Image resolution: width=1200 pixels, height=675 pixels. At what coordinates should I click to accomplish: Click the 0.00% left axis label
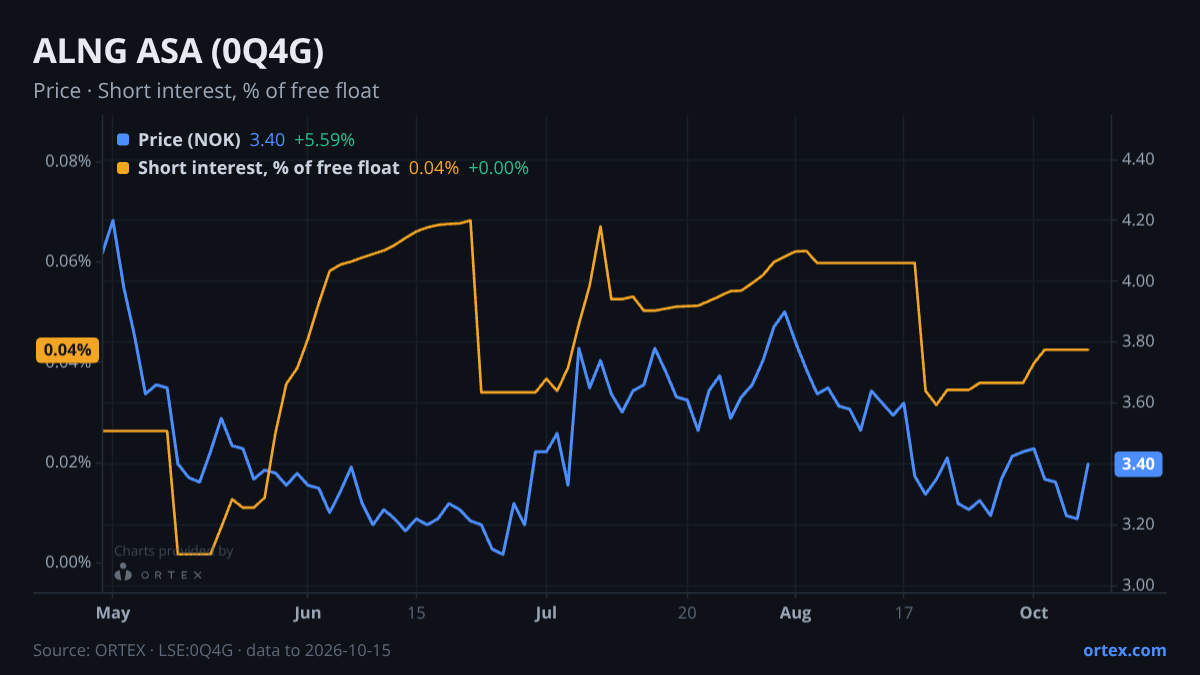69,562
